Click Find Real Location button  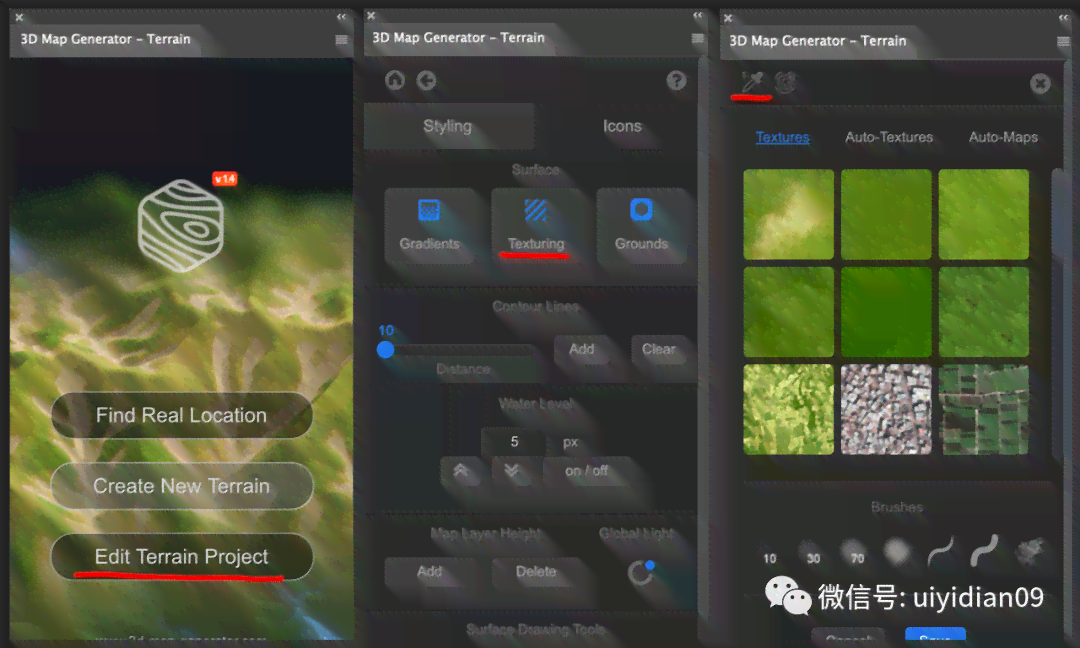tap(182, 415)
